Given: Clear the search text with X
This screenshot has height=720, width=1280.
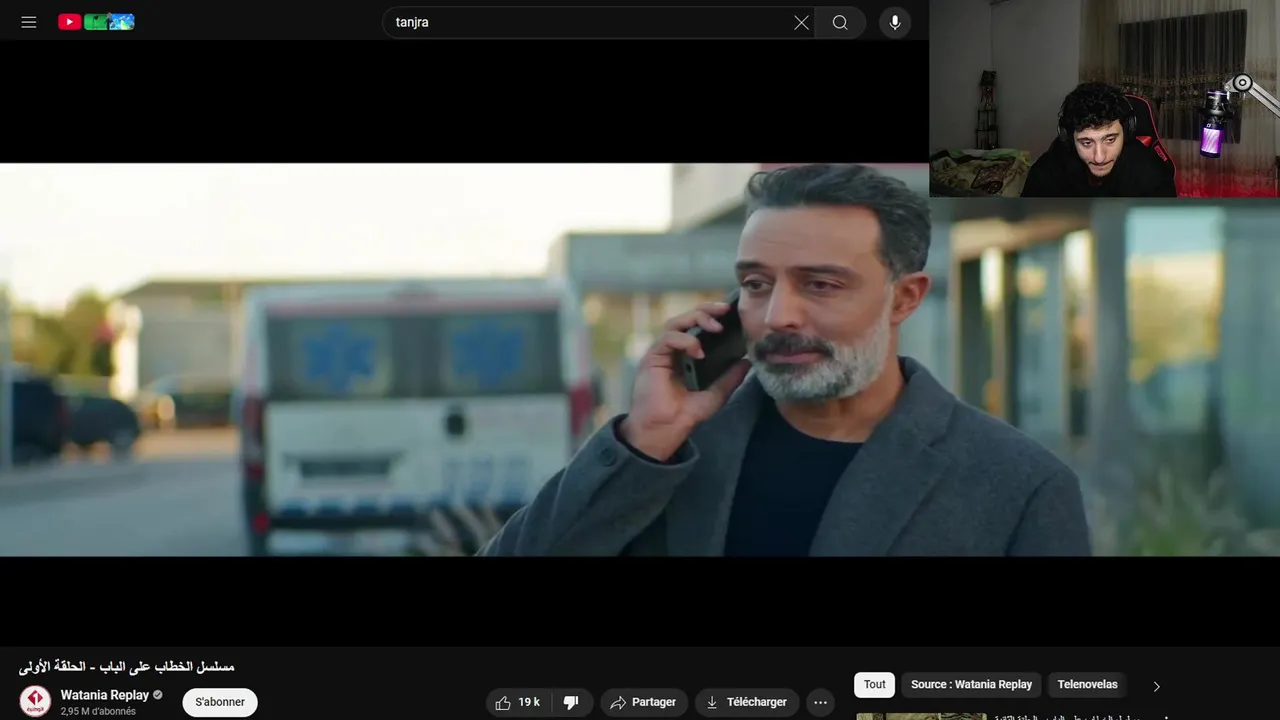Looking at the screenshot, I should click(801, 22).
